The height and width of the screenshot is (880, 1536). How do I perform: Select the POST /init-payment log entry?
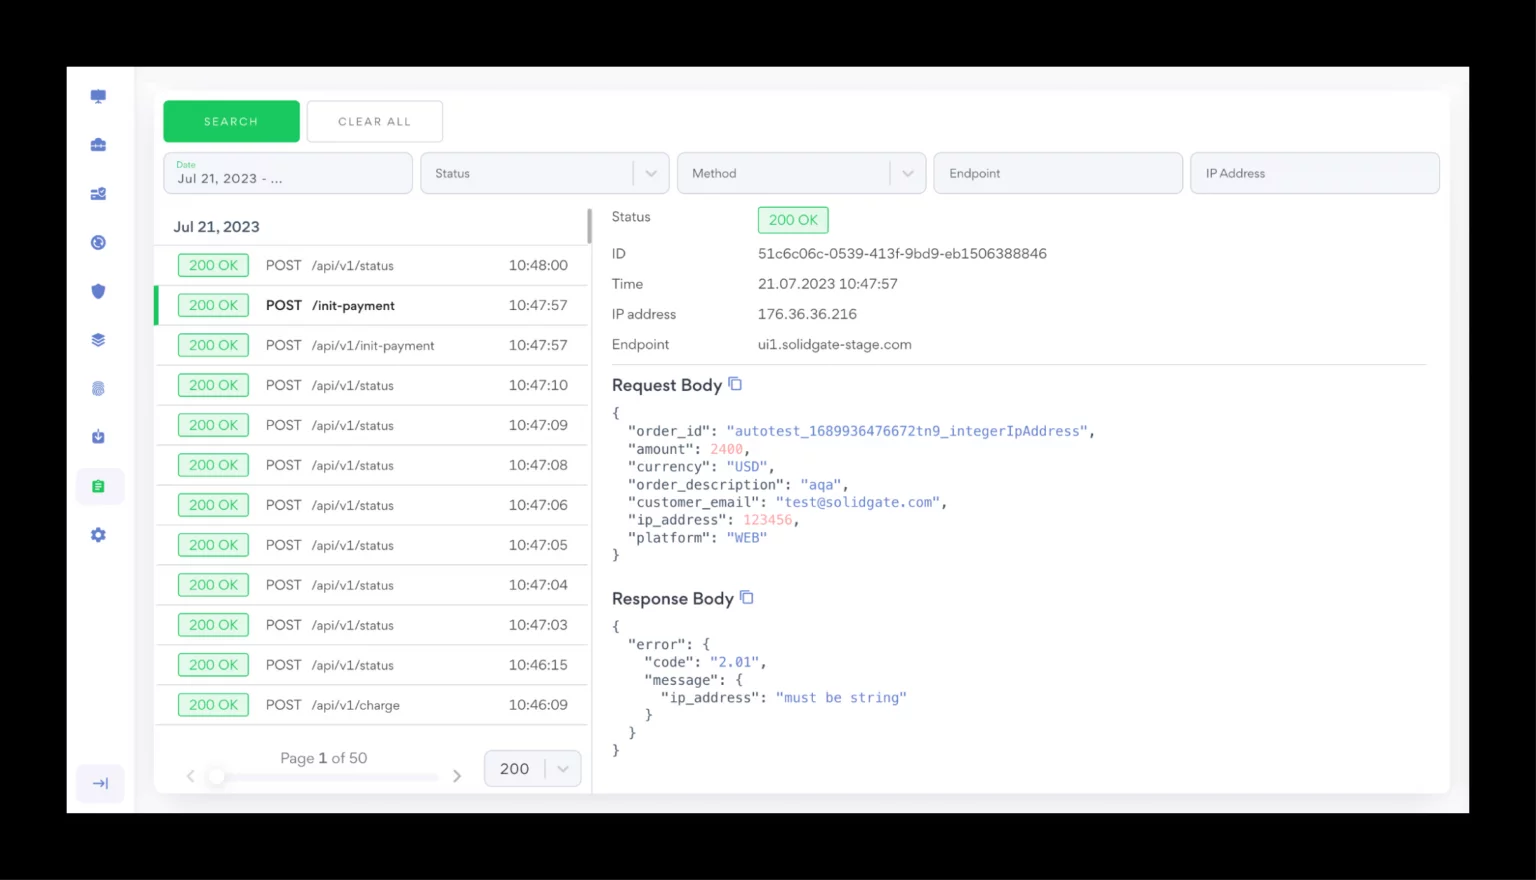(x=370, y=305)
